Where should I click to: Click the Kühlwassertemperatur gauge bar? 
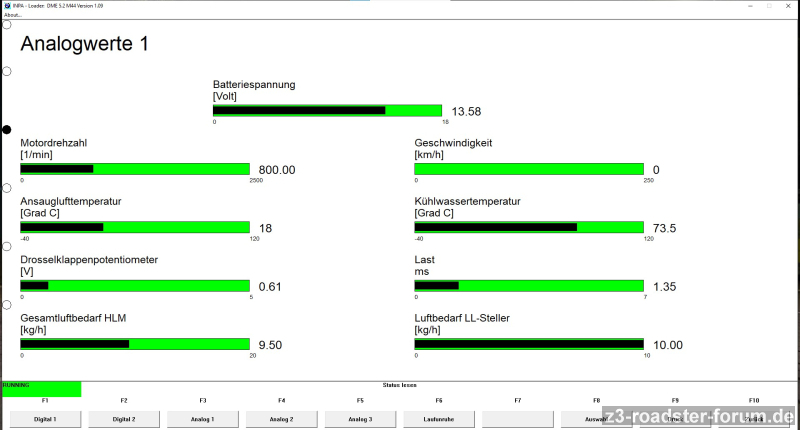pos(529,227)
